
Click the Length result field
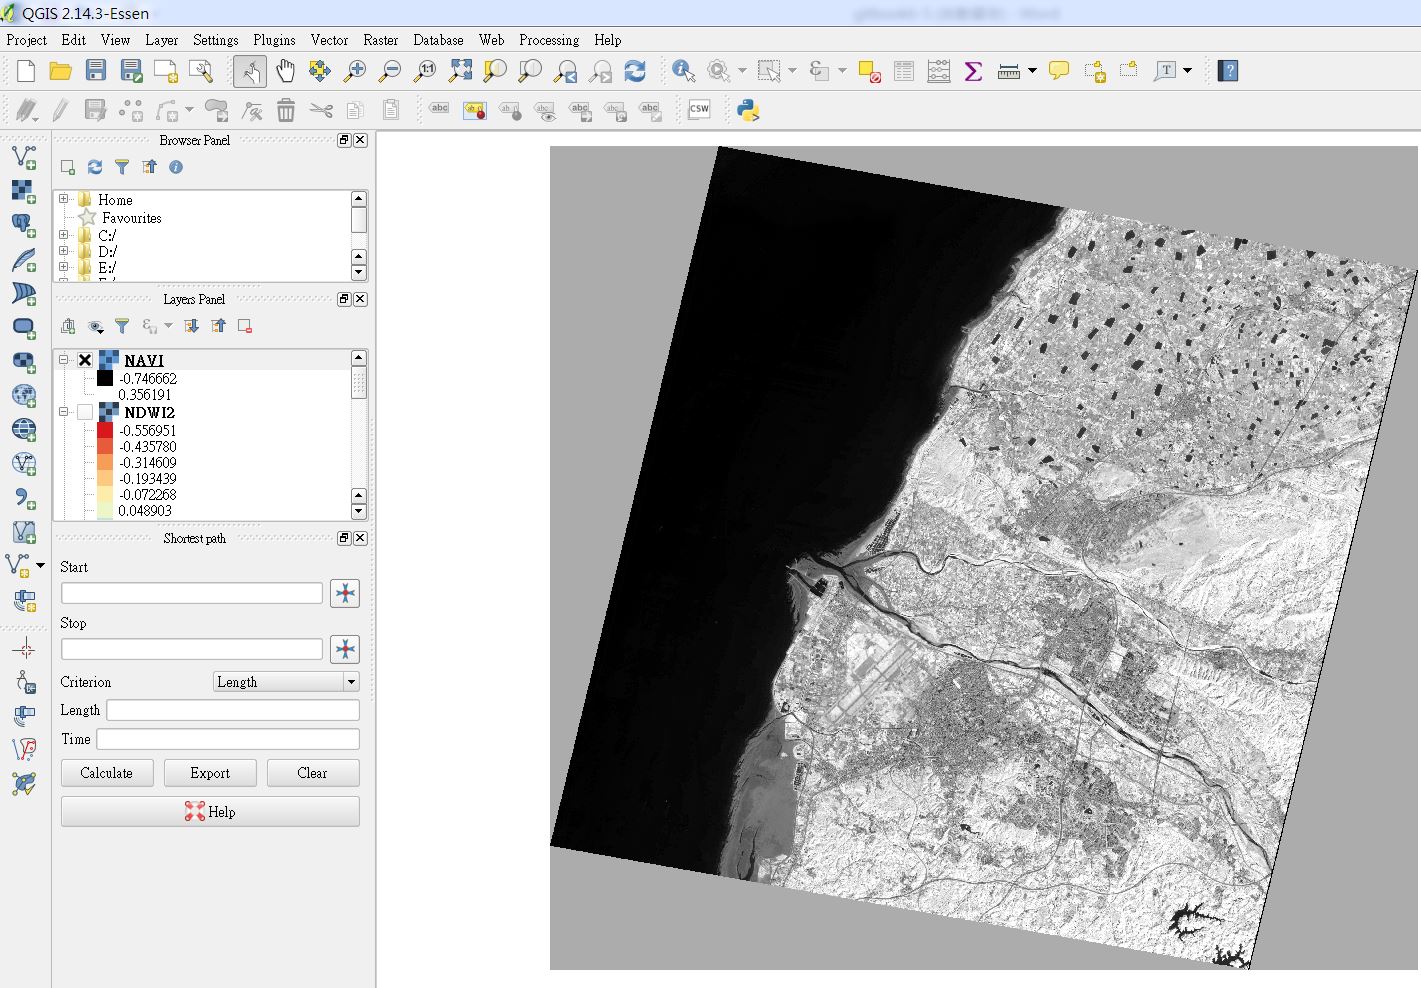pyautogui.click(x=233, y=710)
